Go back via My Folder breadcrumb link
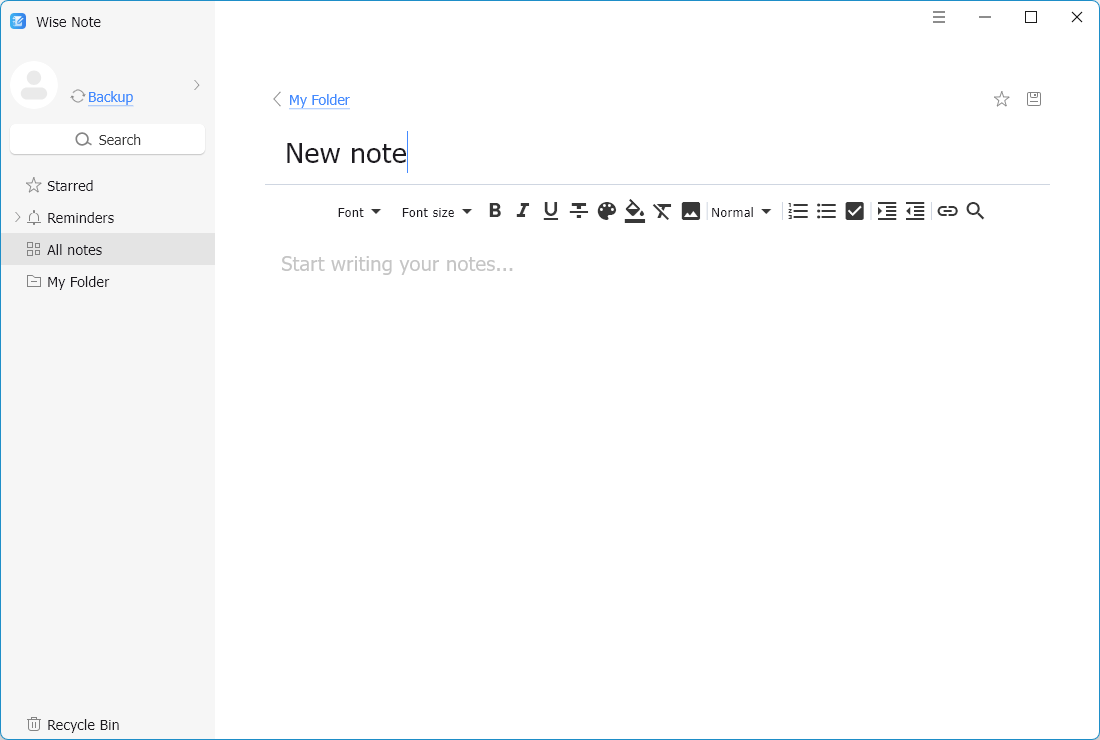The width and height of the screenshot is (1100, 740). (319, 100)
